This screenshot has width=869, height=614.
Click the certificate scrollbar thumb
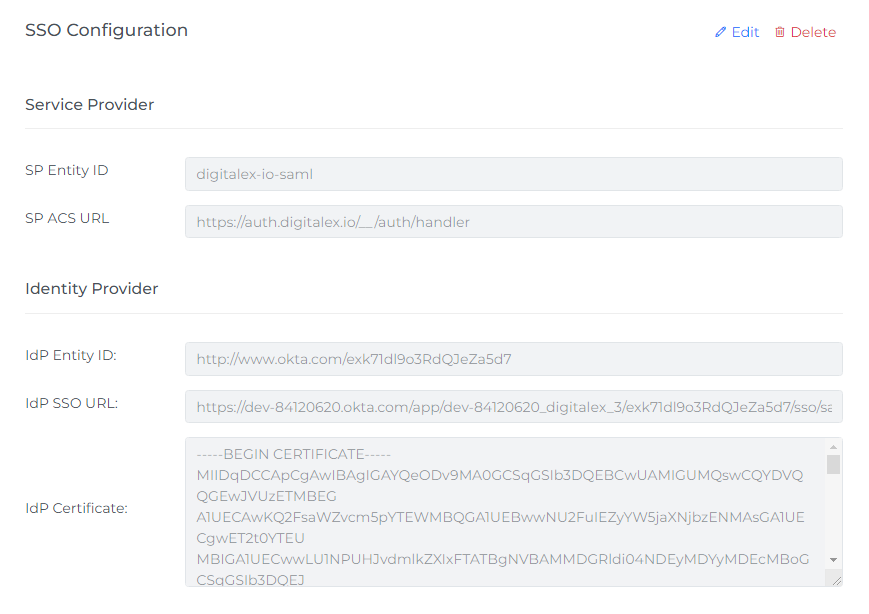pos(833,464)
